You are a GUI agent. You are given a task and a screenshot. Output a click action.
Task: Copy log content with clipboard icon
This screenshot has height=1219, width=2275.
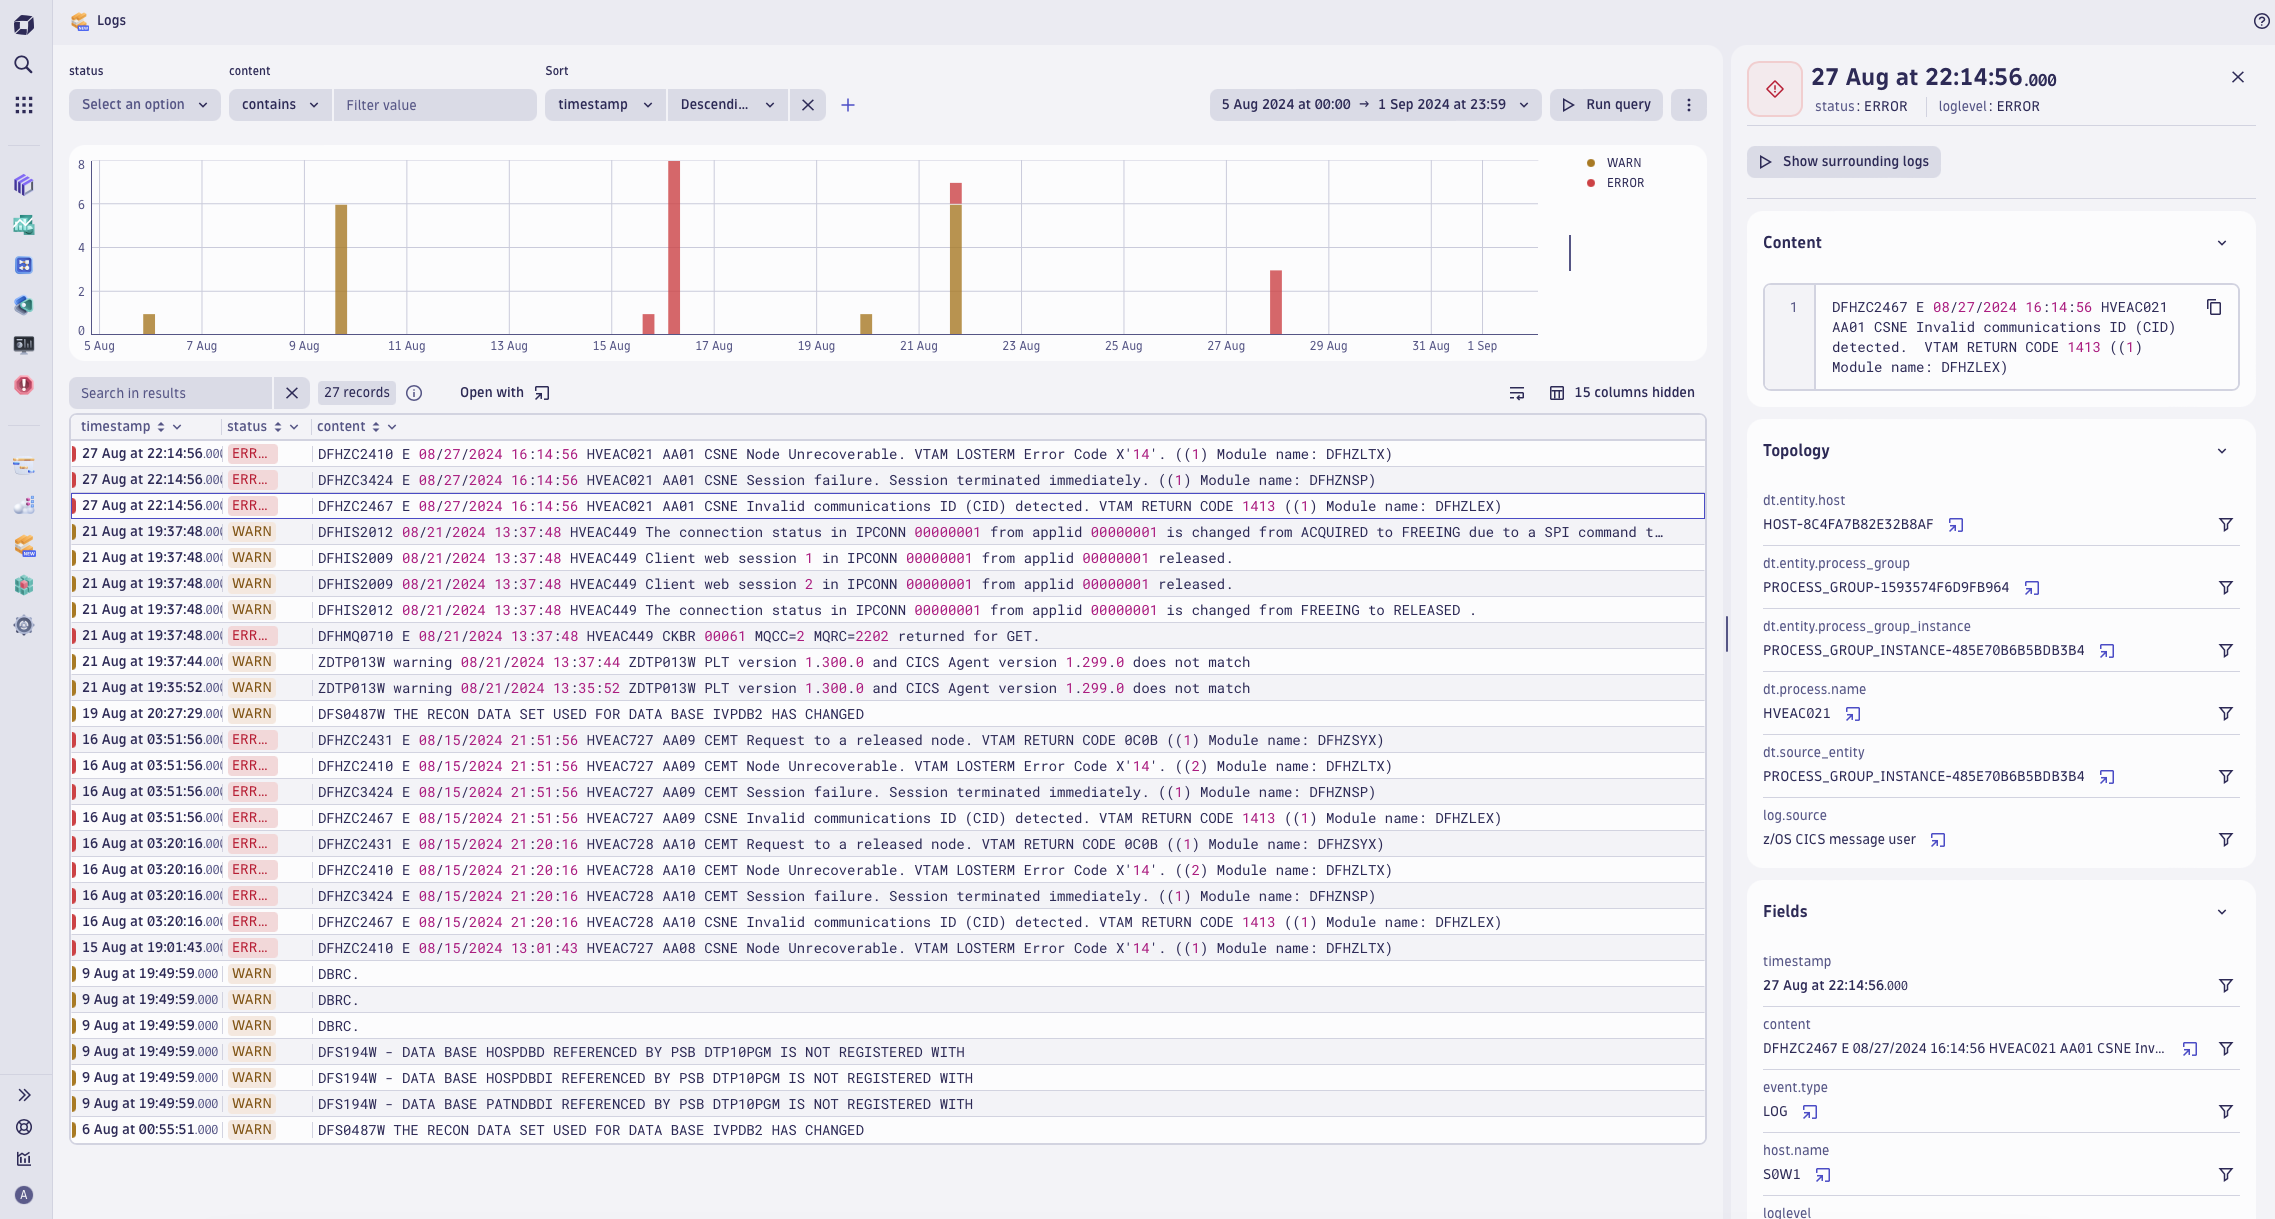2214,307
